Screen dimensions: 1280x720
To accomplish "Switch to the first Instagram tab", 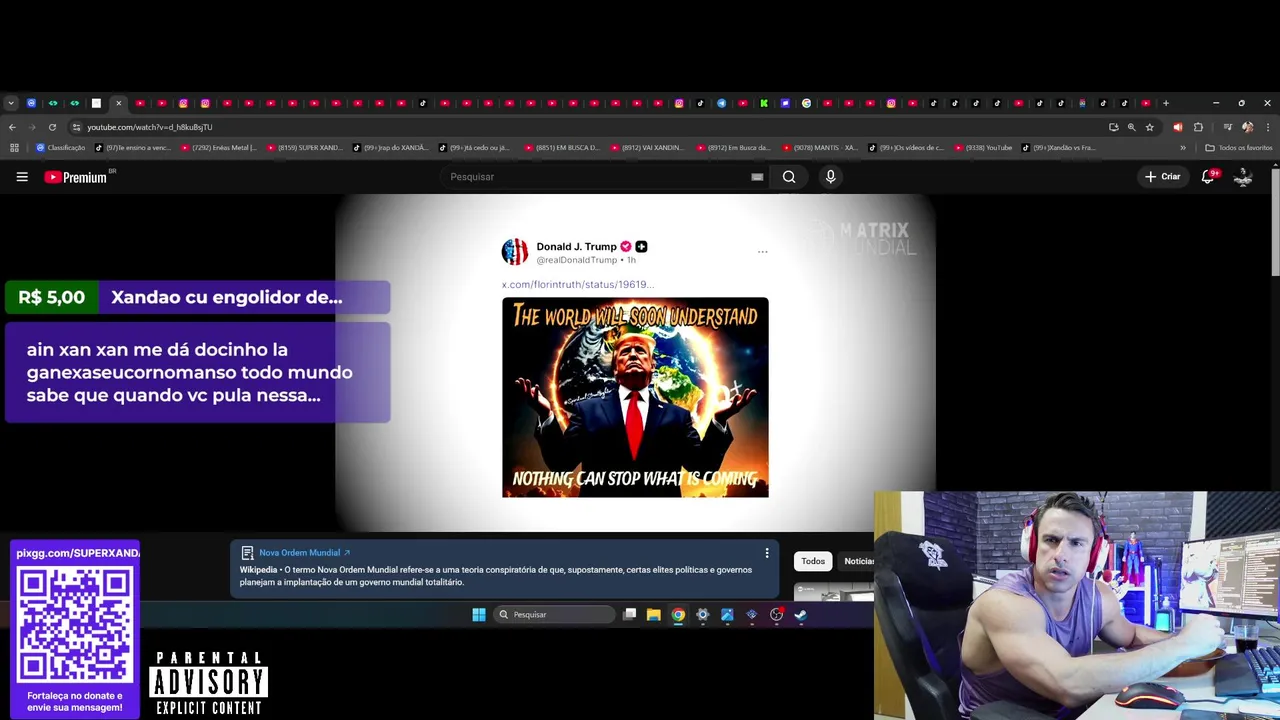I will click(x=183, y=103).
